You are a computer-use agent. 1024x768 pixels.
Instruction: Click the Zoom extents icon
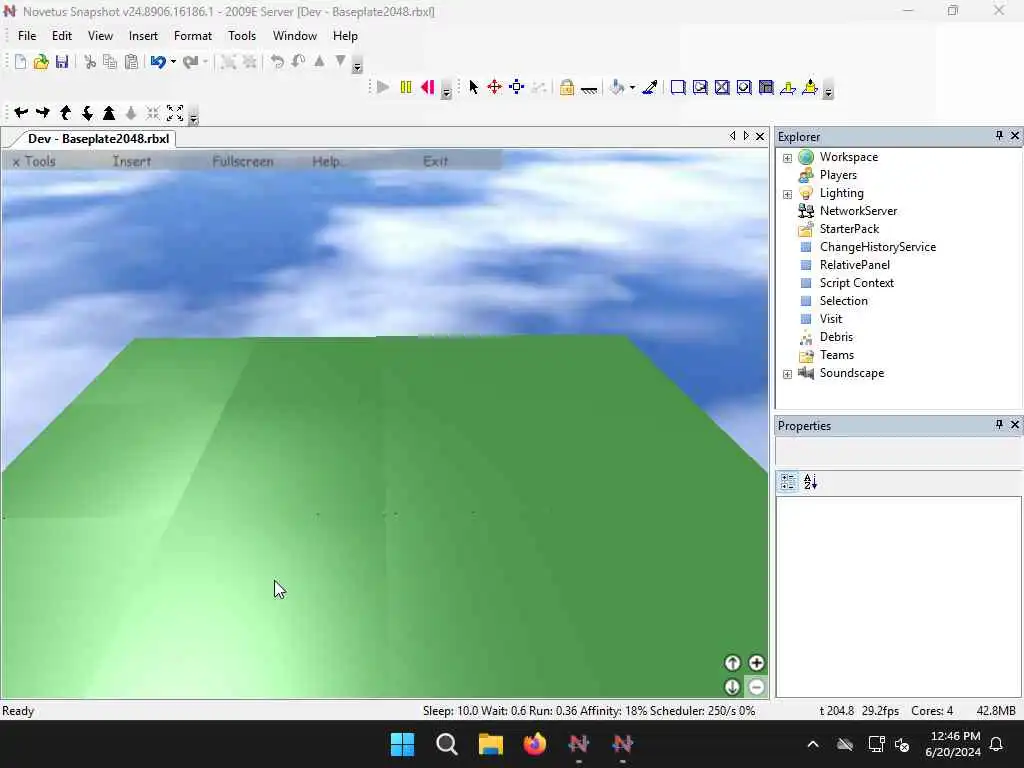pos(175,113)
